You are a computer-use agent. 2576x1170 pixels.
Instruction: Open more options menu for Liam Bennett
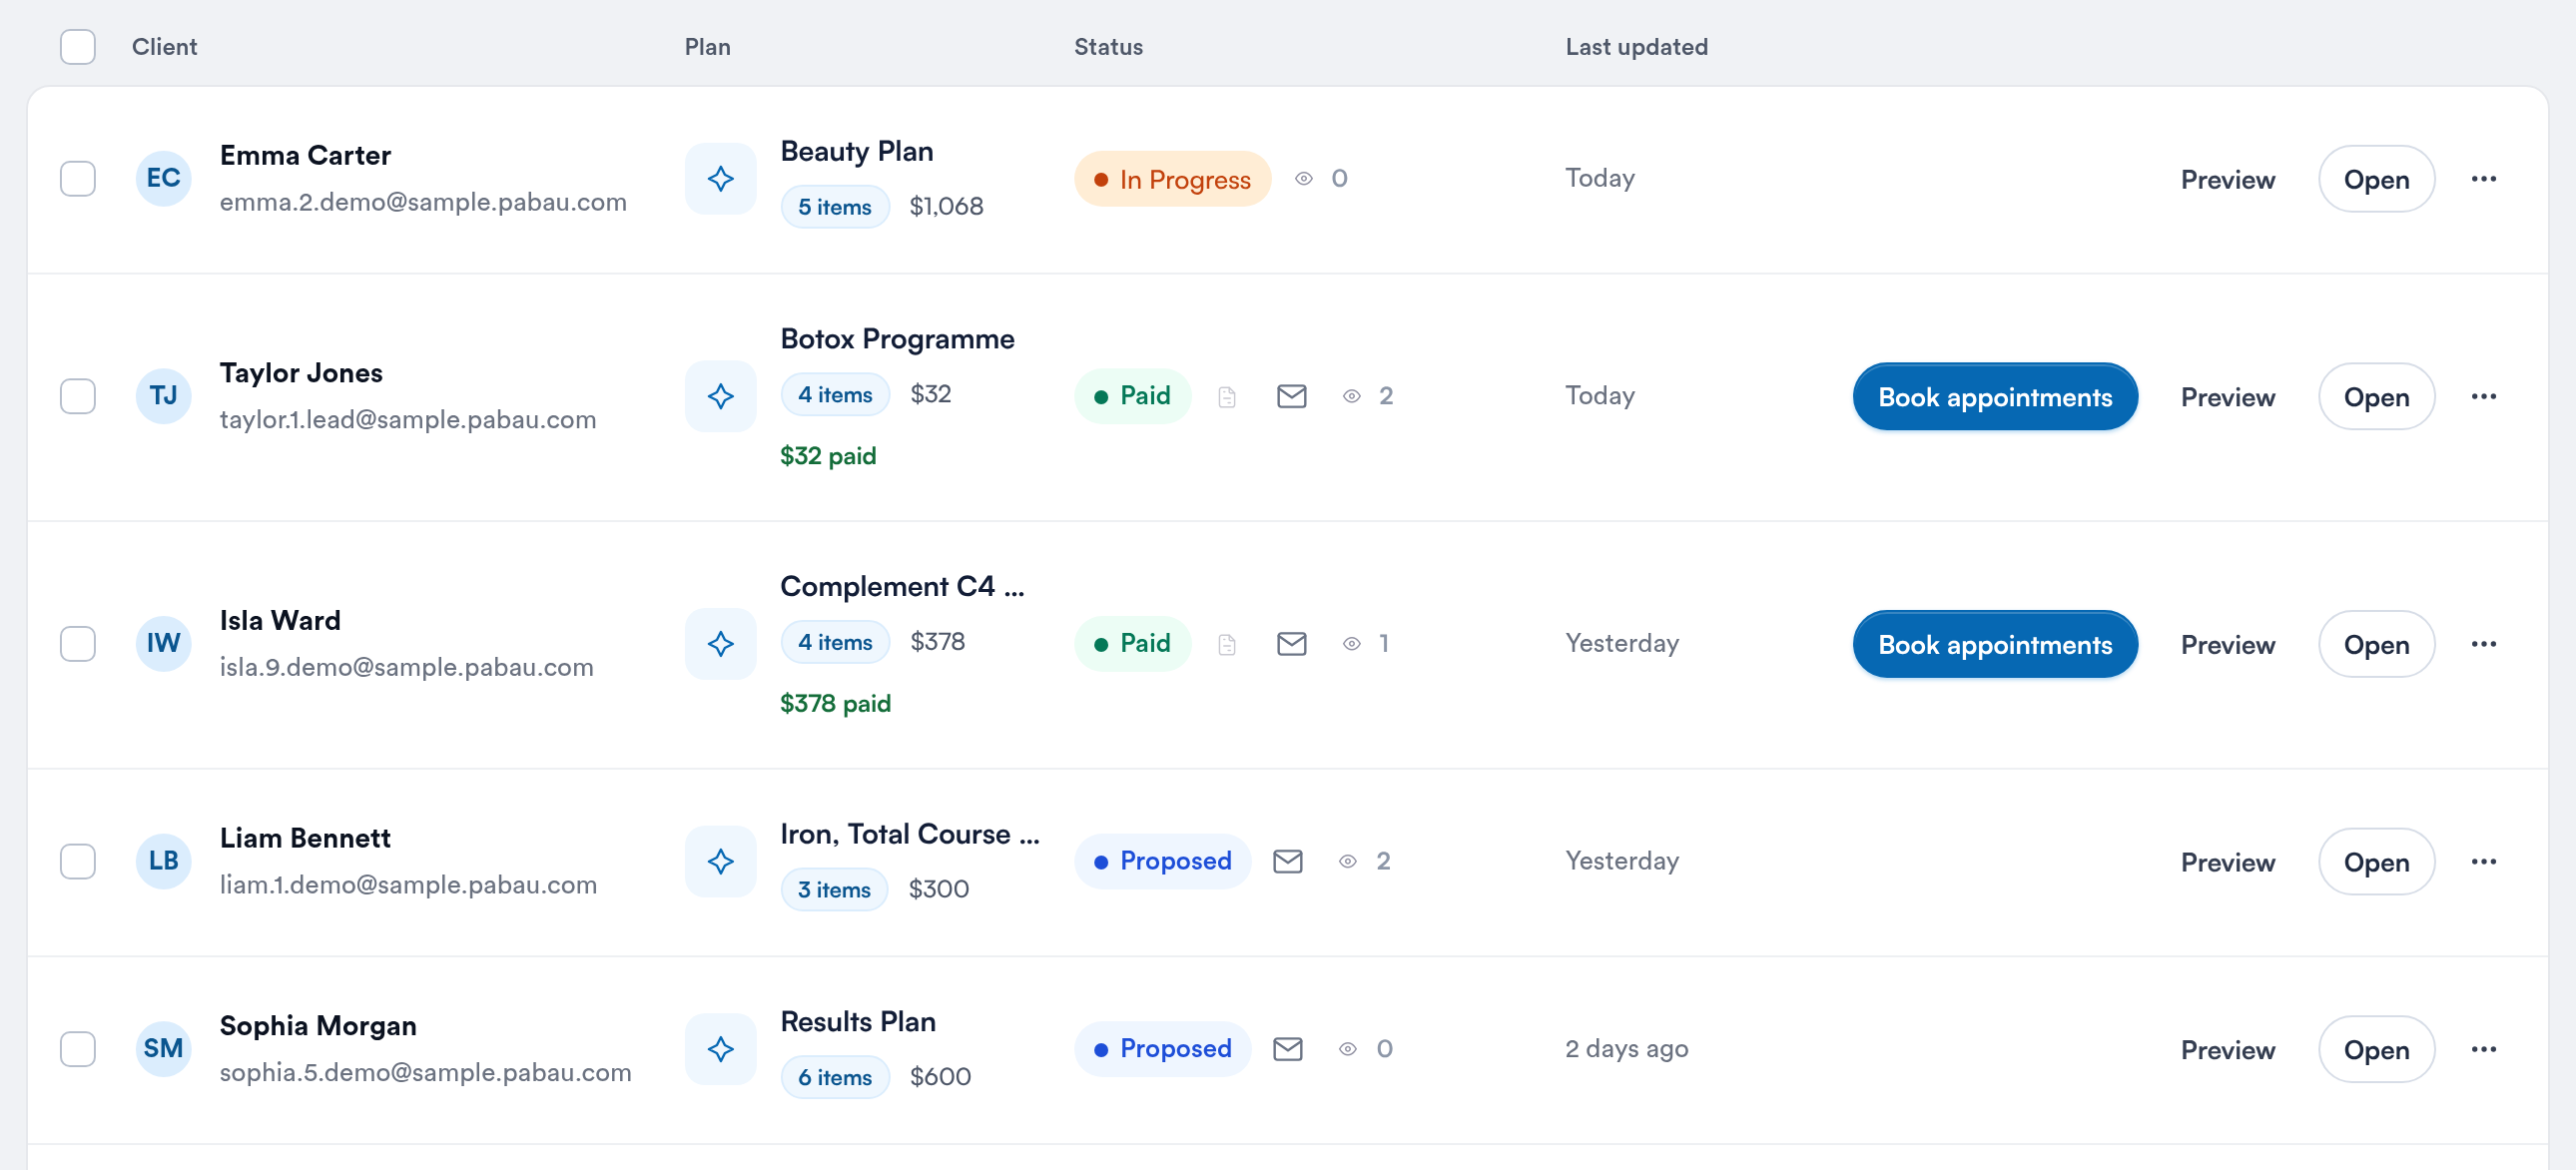tap(2484, 861)
